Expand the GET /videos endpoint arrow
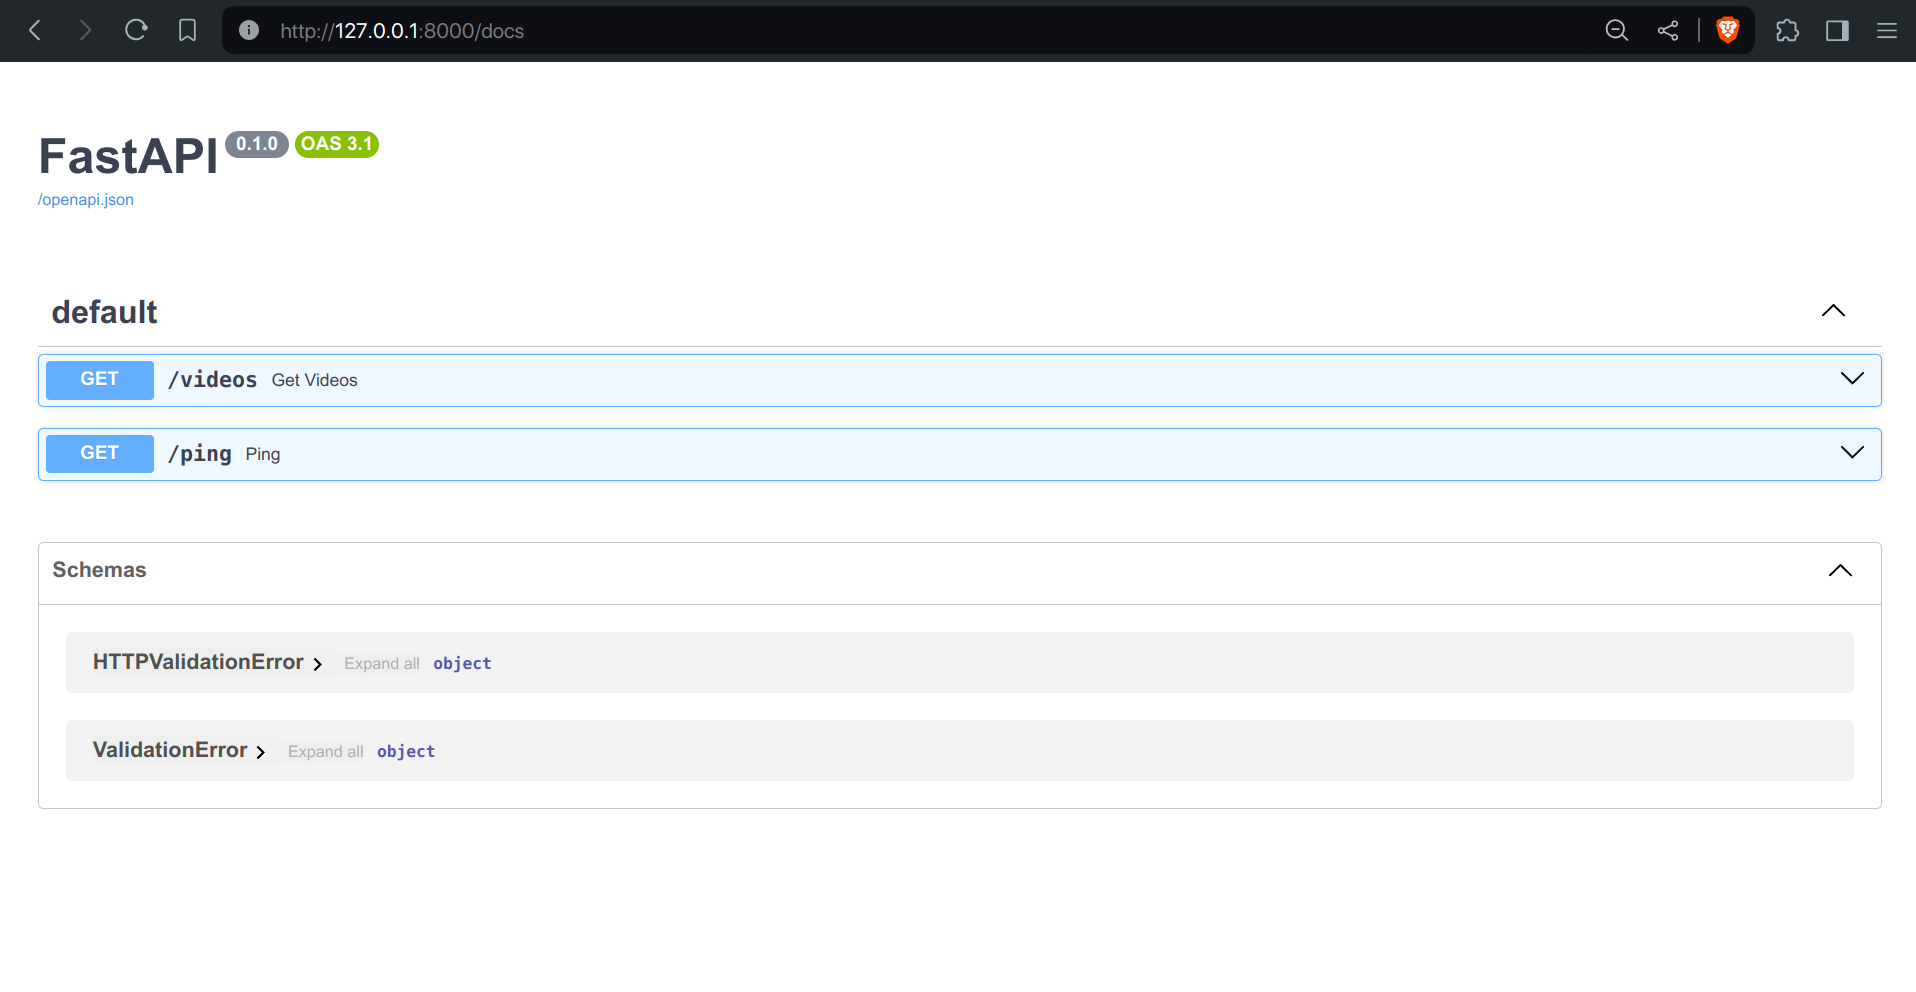 click(1852, 378)
